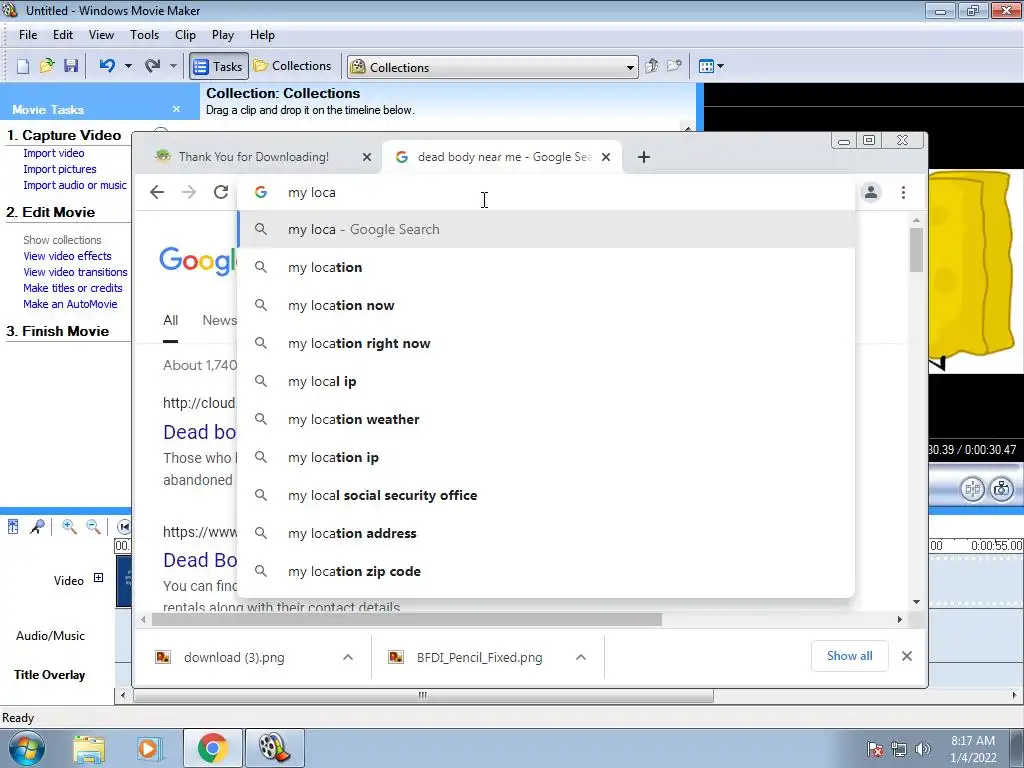Click the New Collection Folder icon

coord(674,66)
